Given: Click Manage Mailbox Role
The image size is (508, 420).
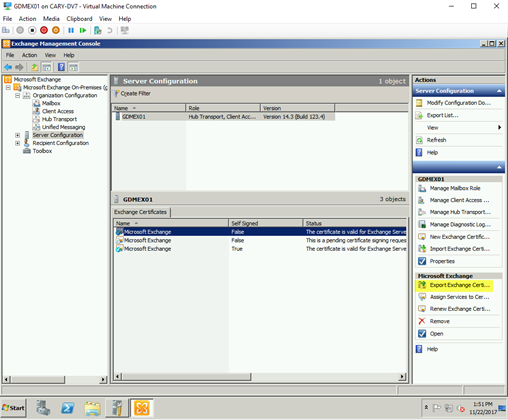Looking at the screenshot, I should point(455,188).
